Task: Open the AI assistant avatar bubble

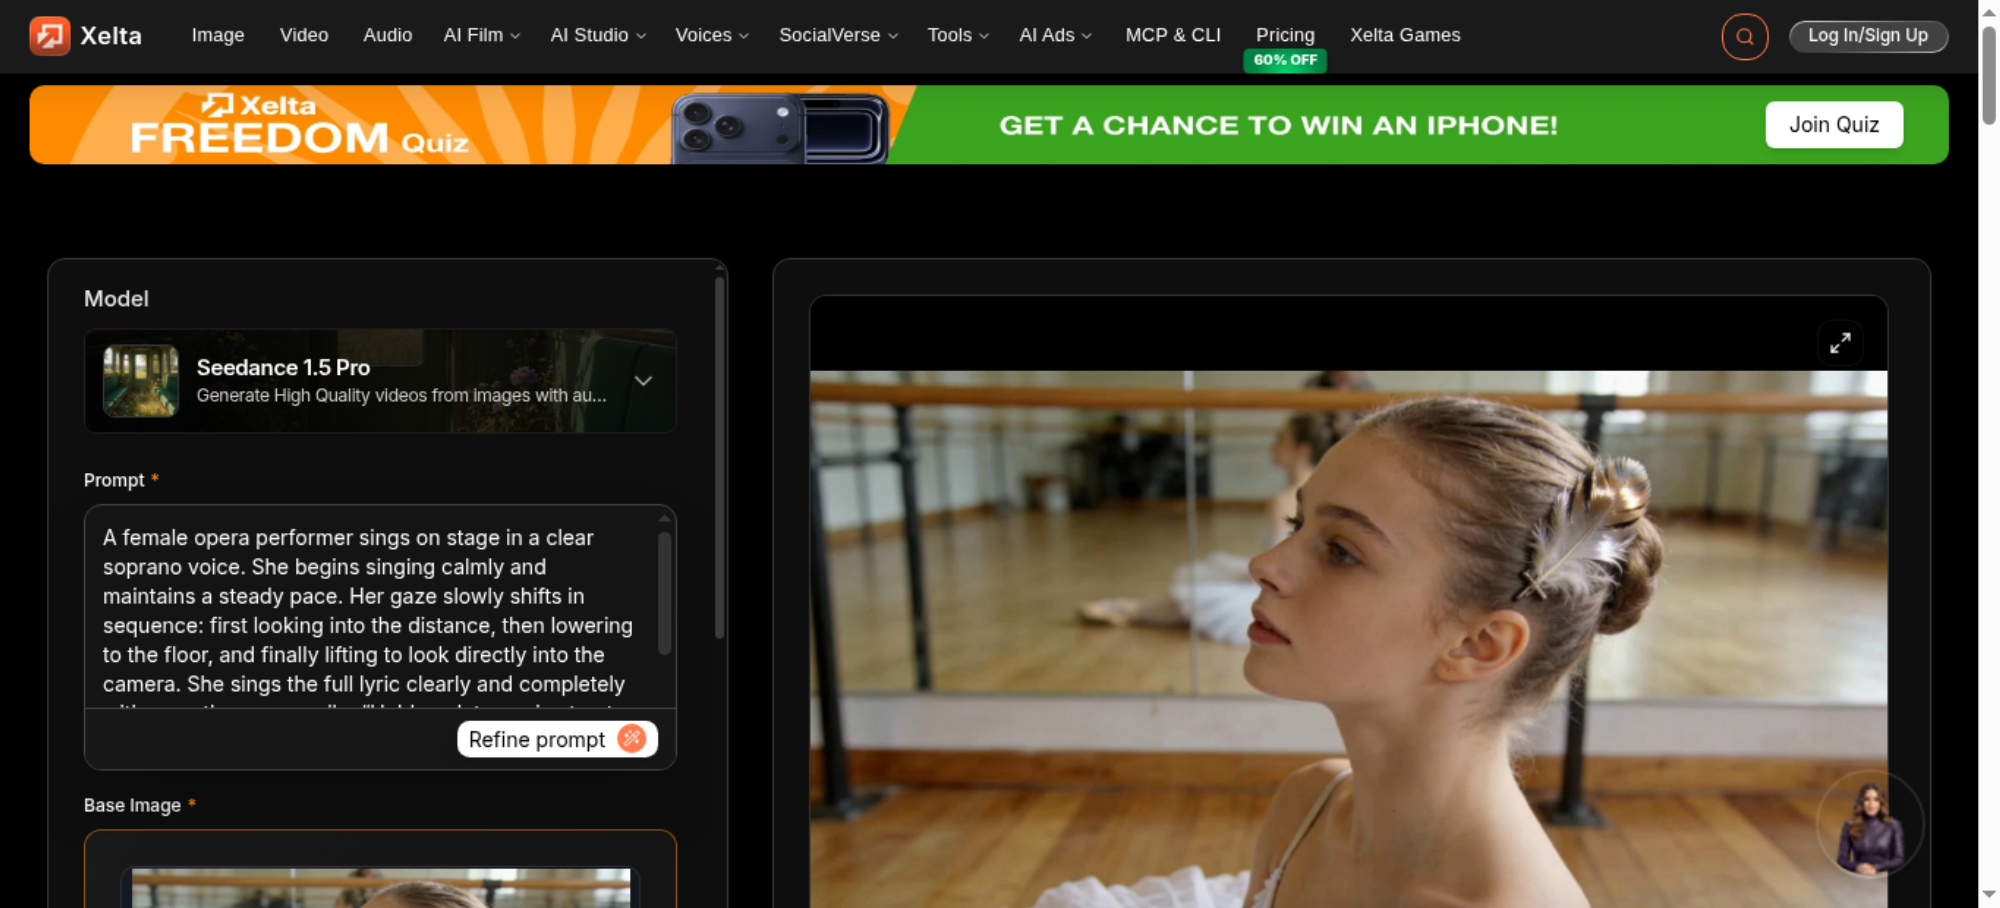Action: tap(1870, 826)
